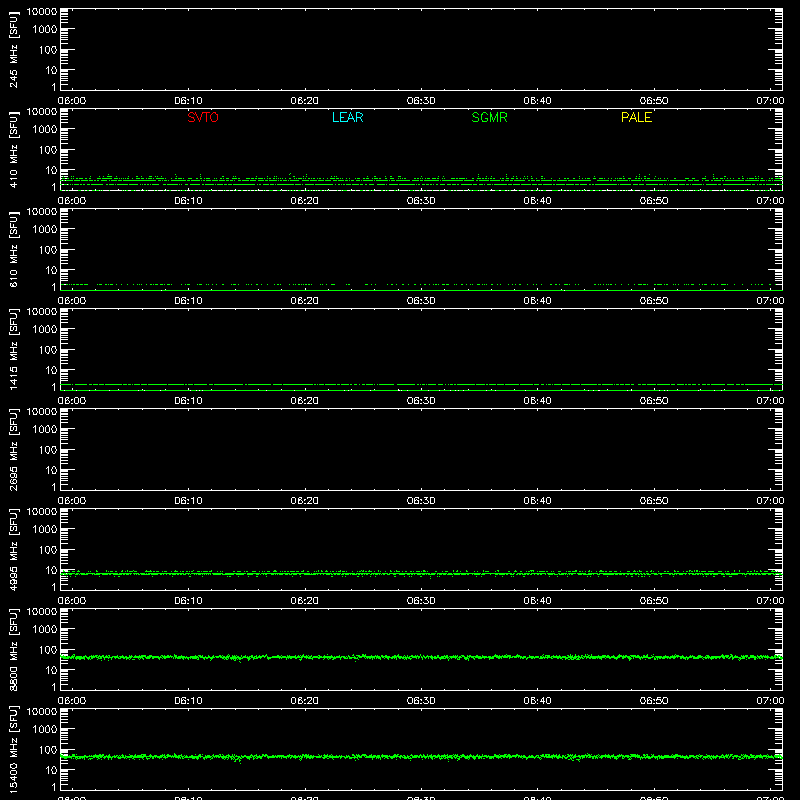Click the green SGMR station label
This screenshot has height=800, width=800.
tap(489, 117)
